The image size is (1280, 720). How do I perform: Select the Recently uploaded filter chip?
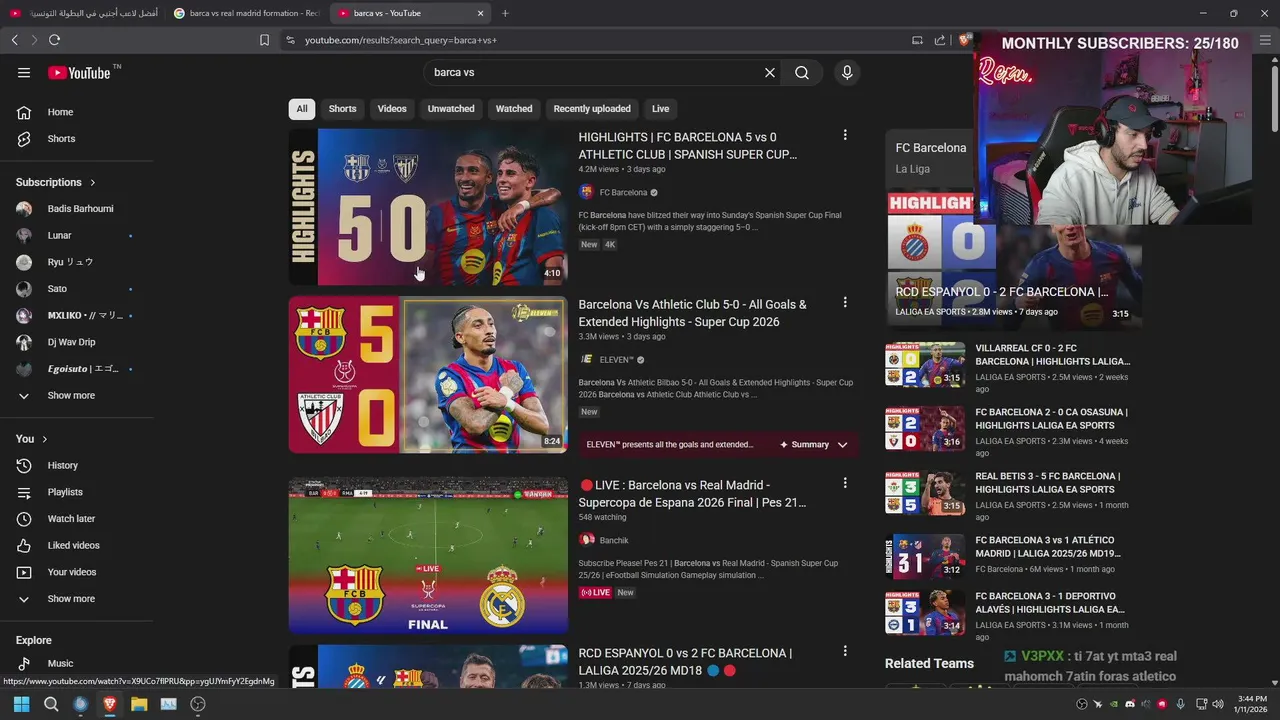pos(592,109)
